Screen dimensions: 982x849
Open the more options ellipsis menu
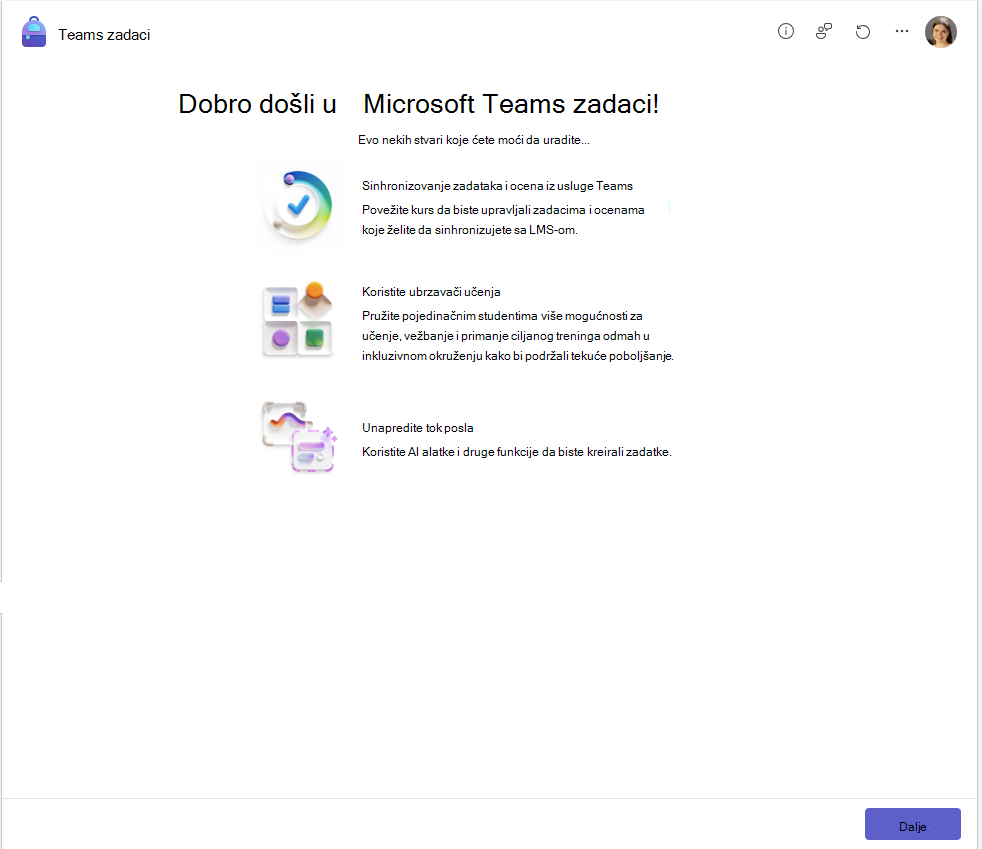(902, 31)
